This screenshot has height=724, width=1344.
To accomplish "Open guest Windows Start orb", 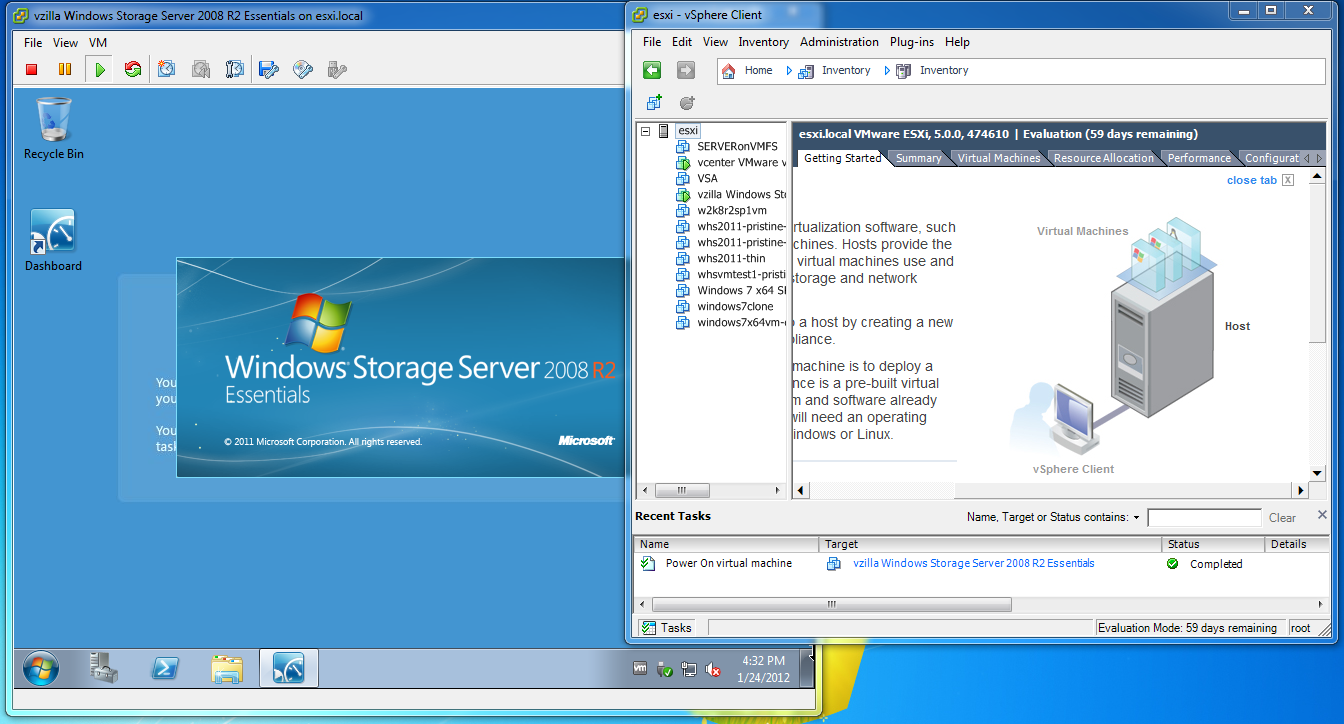I will click(x=40, y=669).
